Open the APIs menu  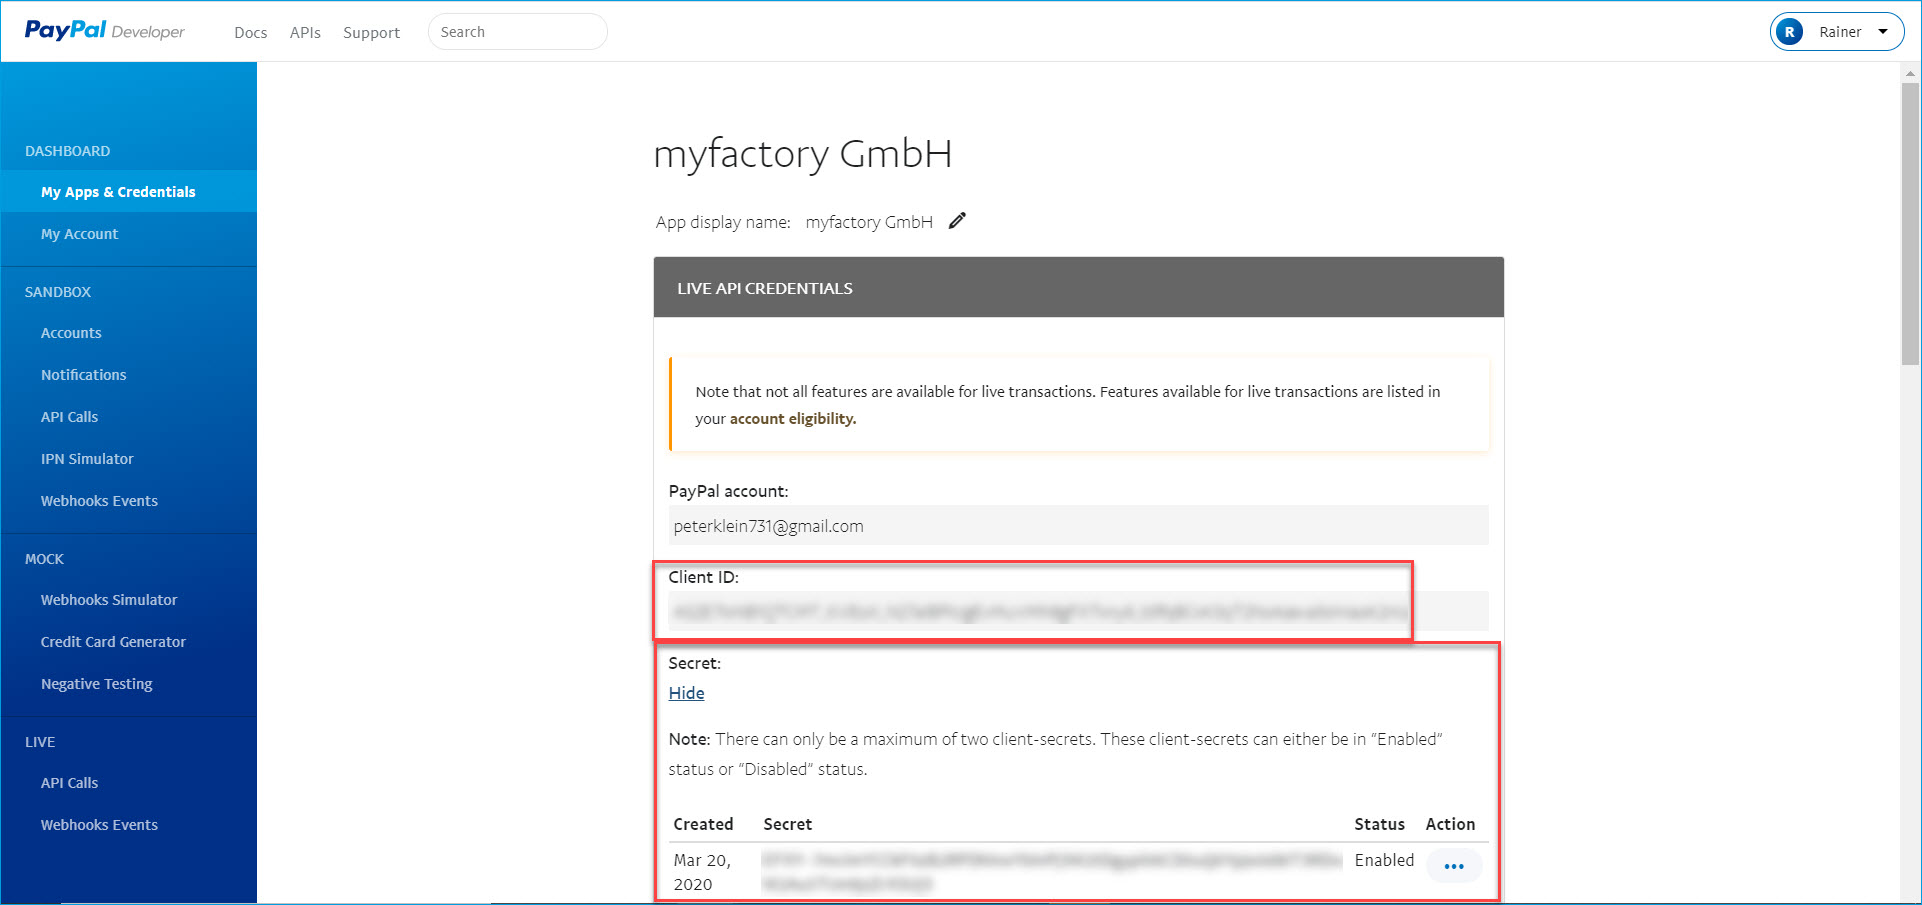[x=305, y=33]
